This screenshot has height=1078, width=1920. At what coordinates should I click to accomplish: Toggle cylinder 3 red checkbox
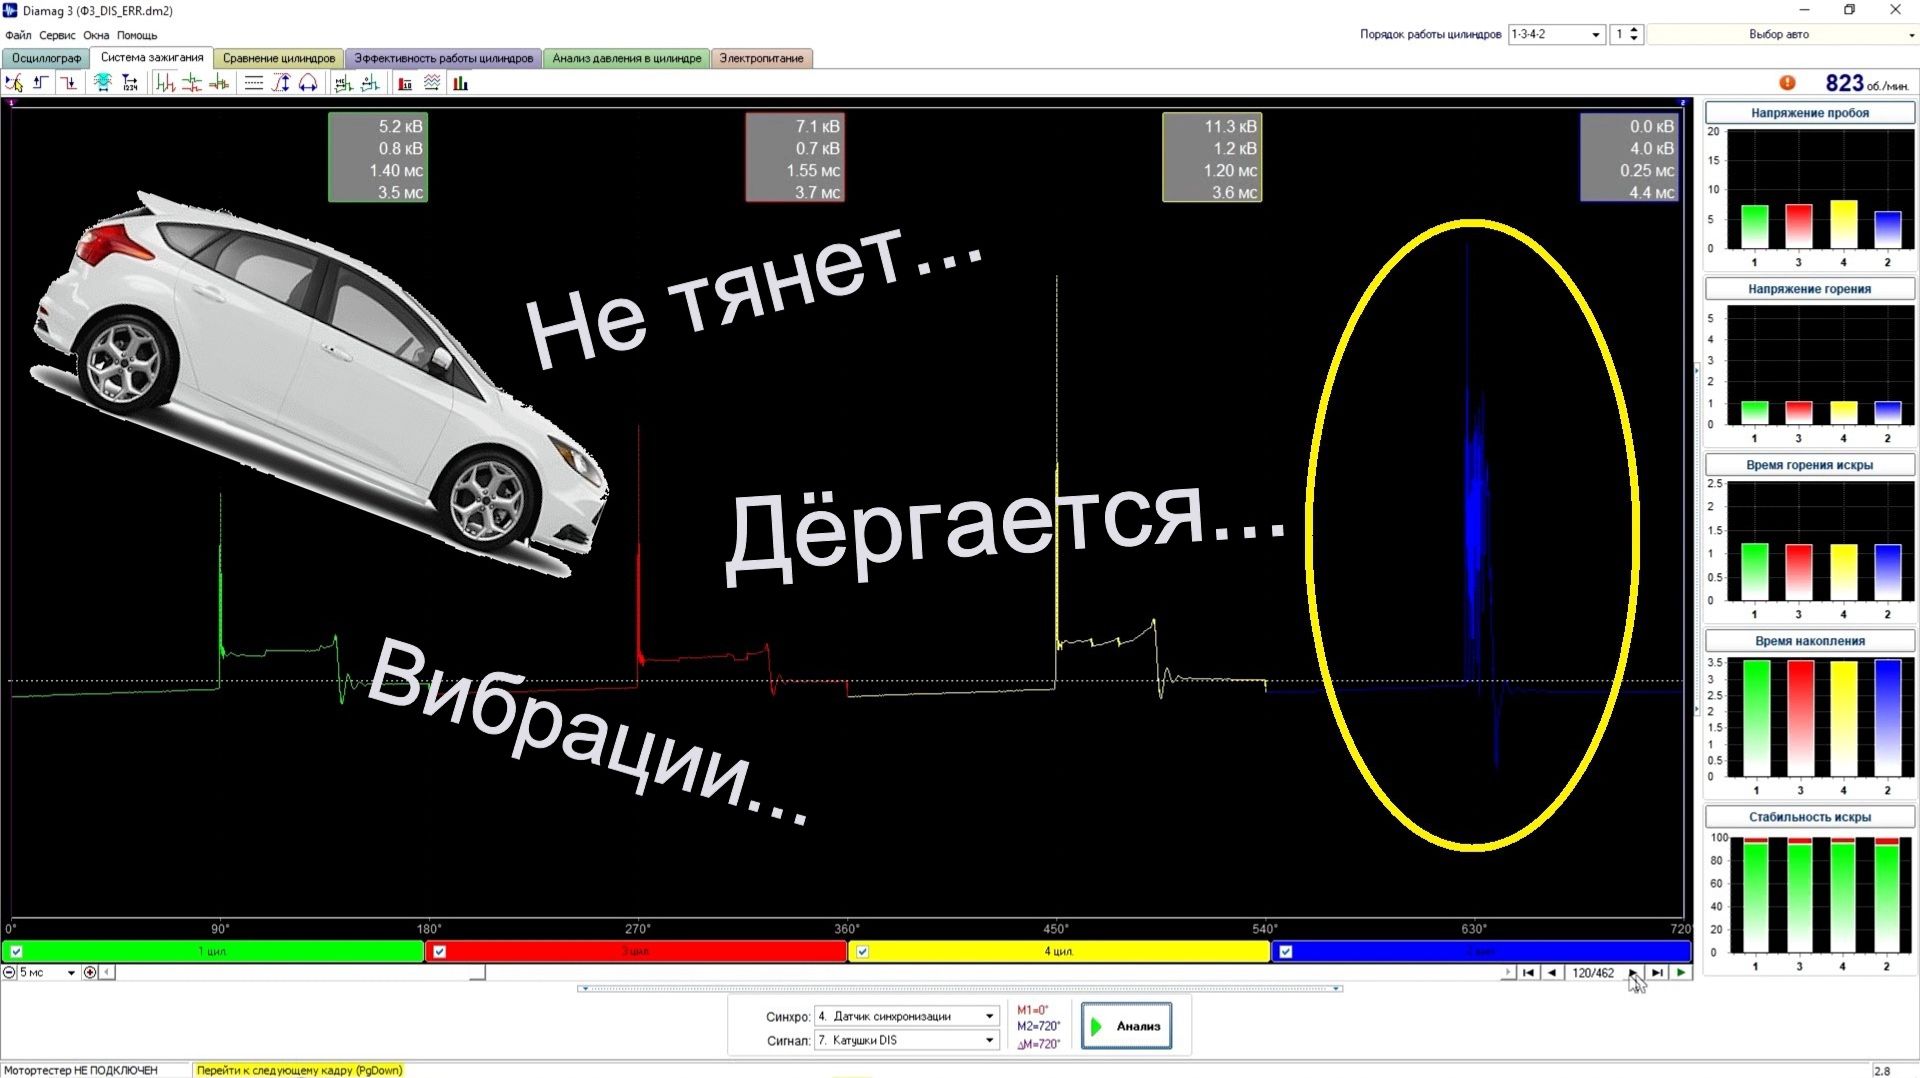pyautogui.click(x=439, y=952)
